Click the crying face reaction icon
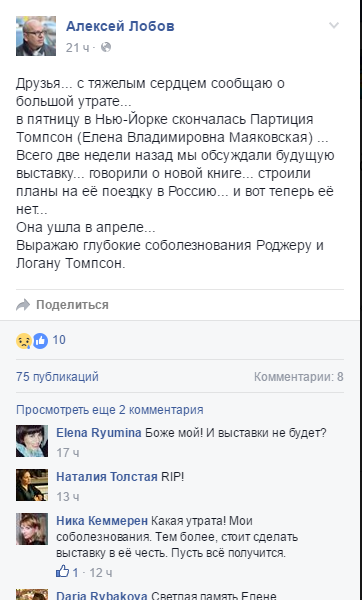362x600 pixels. pos(24,341)
